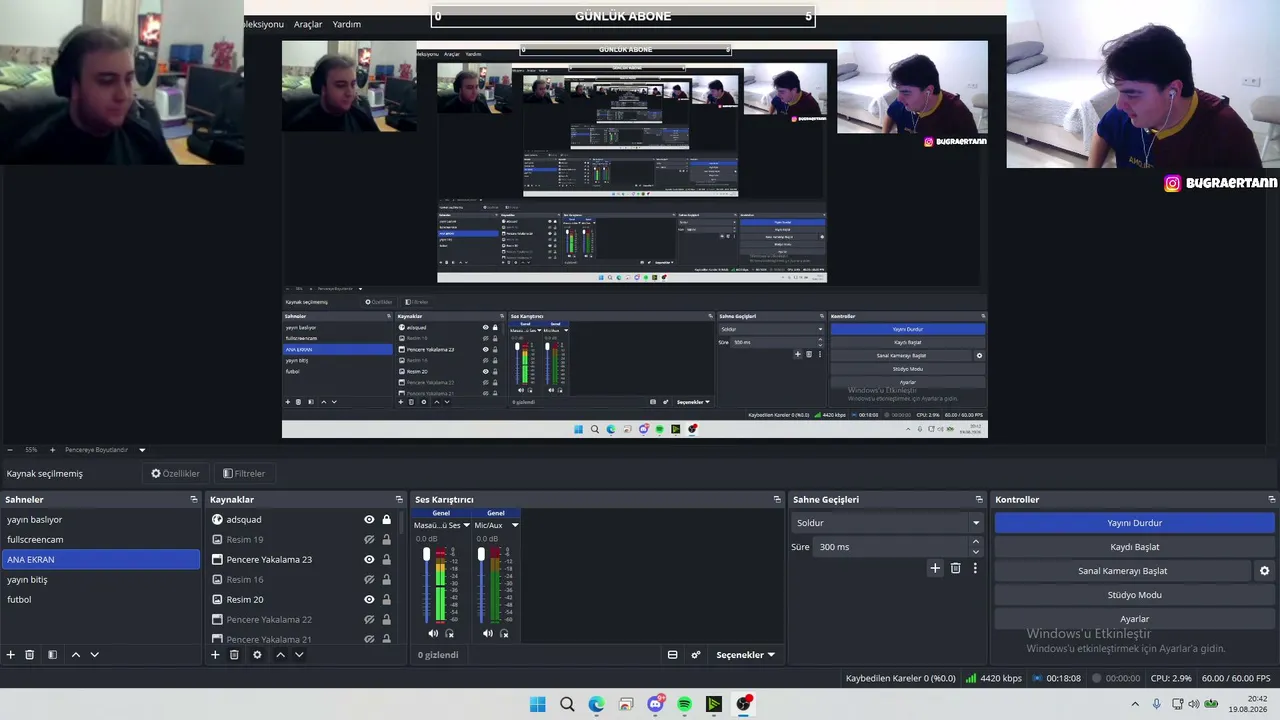Screen dimensions: 1280x720
Task: Increase the Süre transition duration
Action: pyautogui.click(x=976, y=542)
